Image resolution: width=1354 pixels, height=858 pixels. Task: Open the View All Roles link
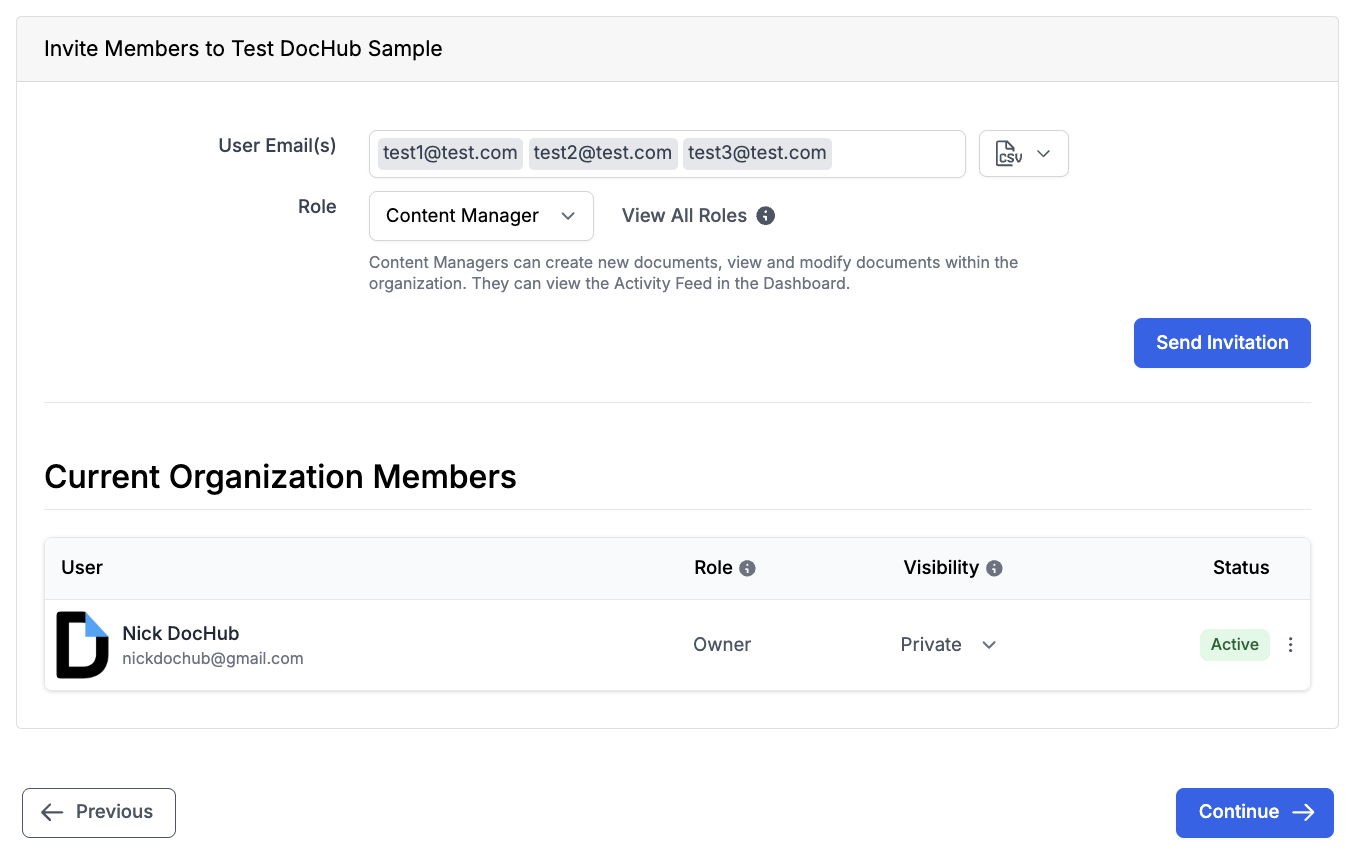pyautogui.click(x=684, y=215)
